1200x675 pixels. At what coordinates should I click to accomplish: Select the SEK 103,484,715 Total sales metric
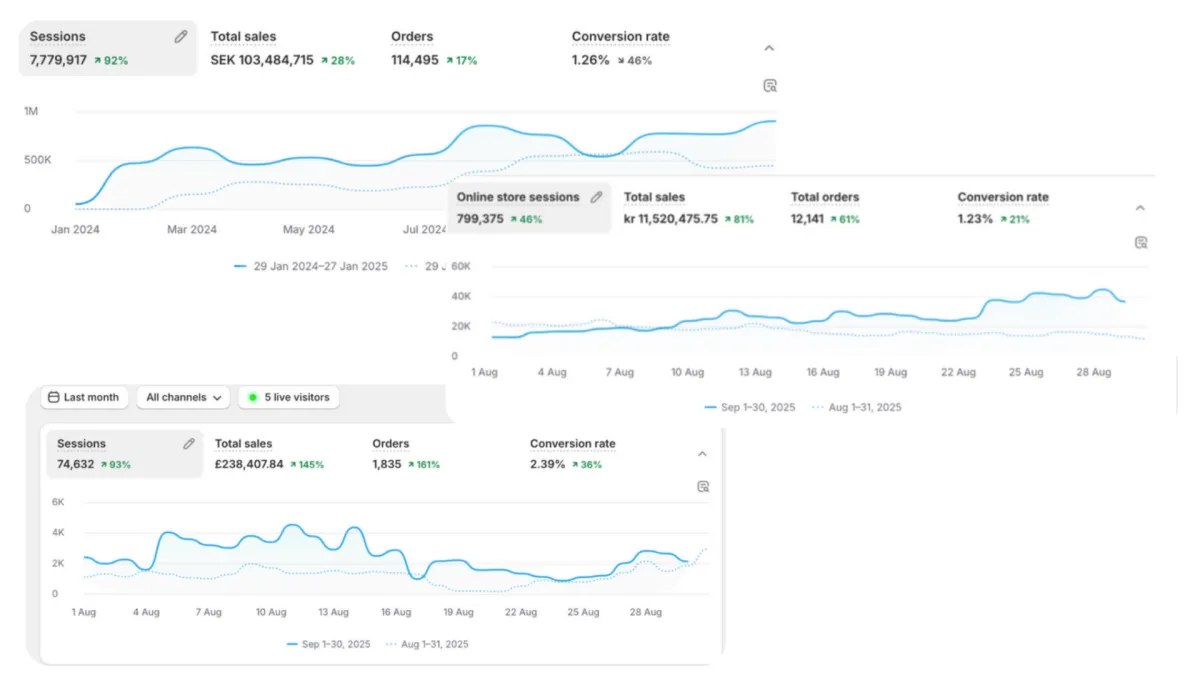(283, 48)
